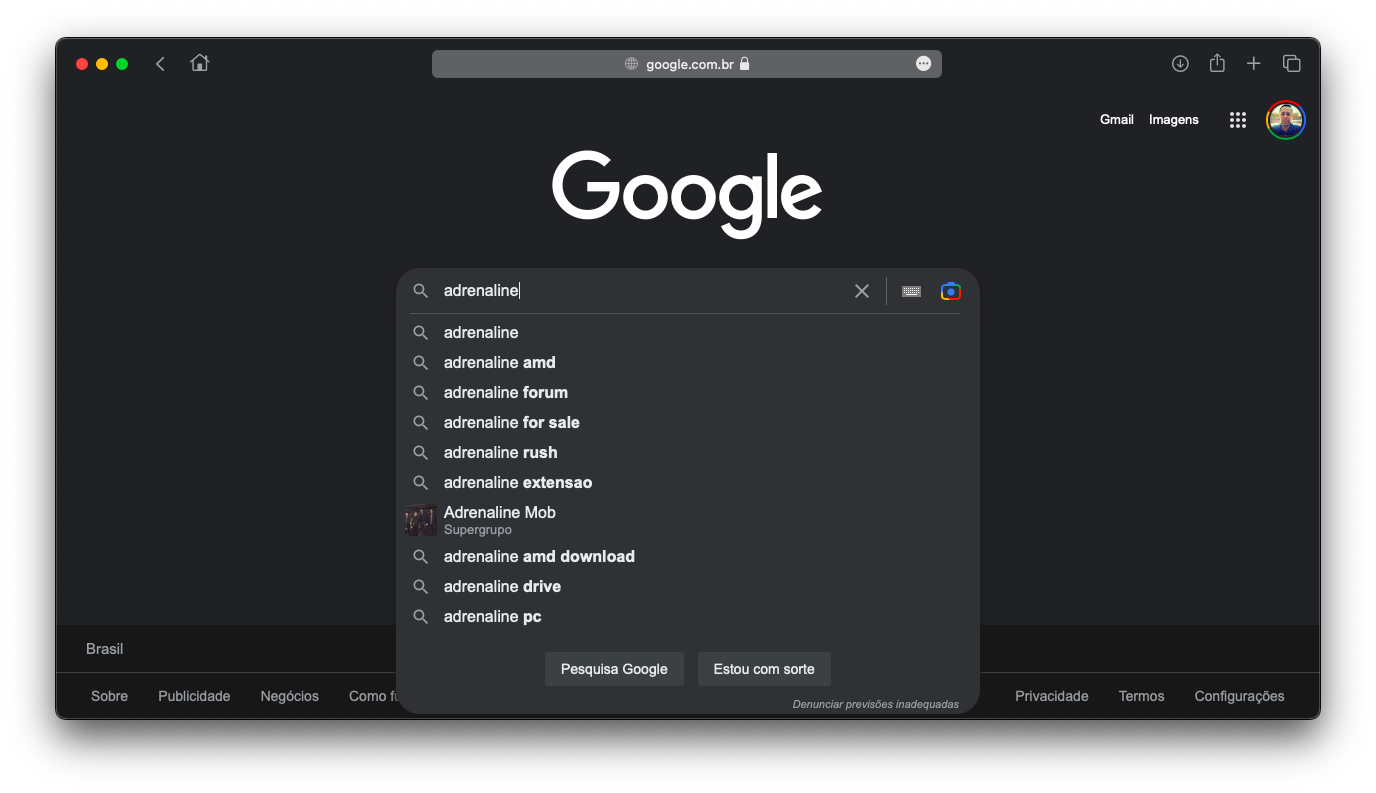Click the Adrenaline Mob band thumbnail
1376x793 pixels.
pyautogui.click(x=421, y=520)
